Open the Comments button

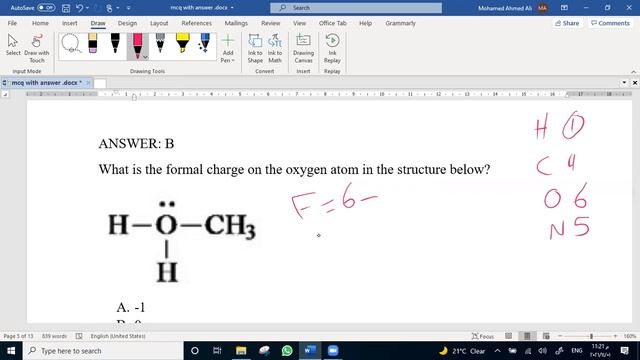[610, 23]
